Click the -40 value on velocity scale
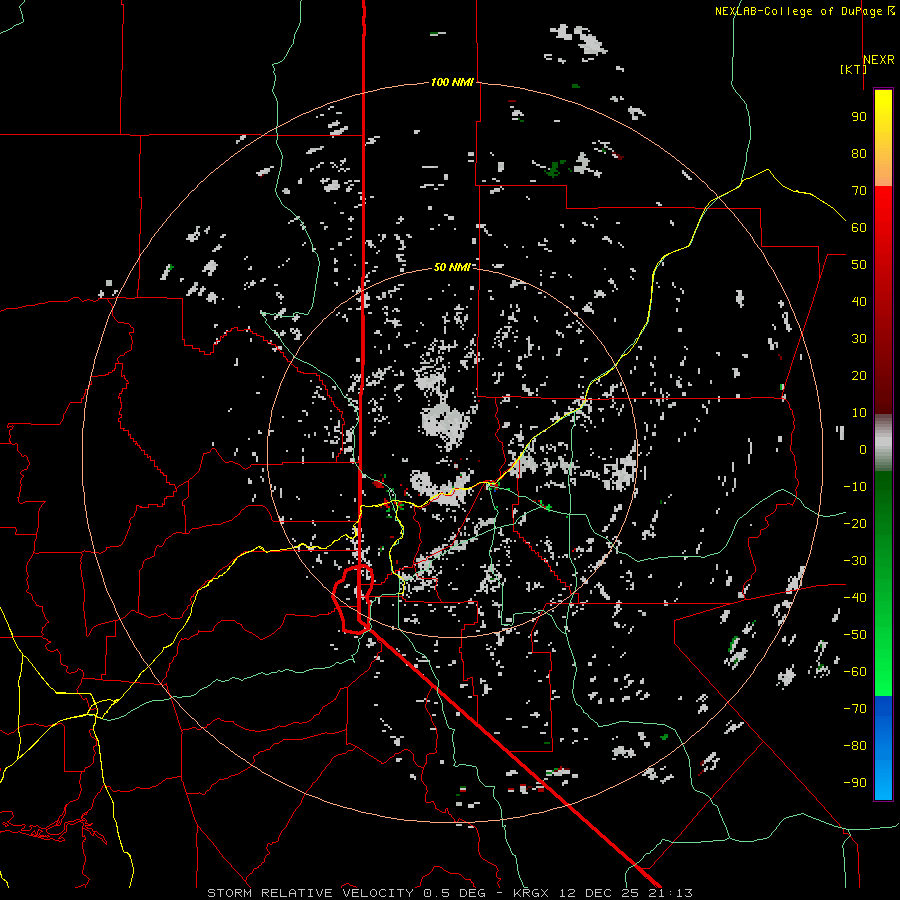 pyautogui.click(x=855, y=598)
